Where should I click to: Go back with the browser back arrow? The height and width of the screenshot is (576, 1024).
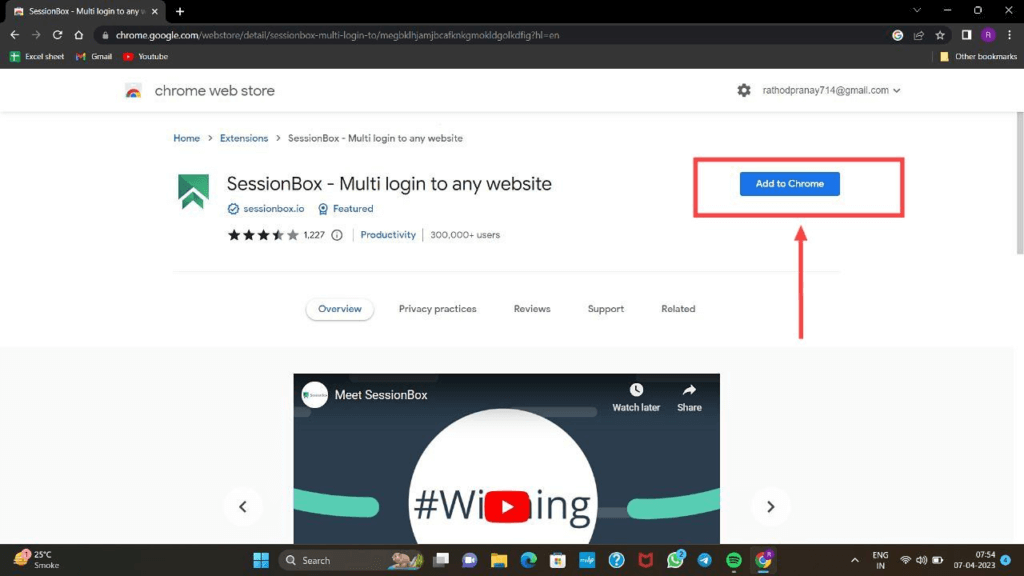14,35
